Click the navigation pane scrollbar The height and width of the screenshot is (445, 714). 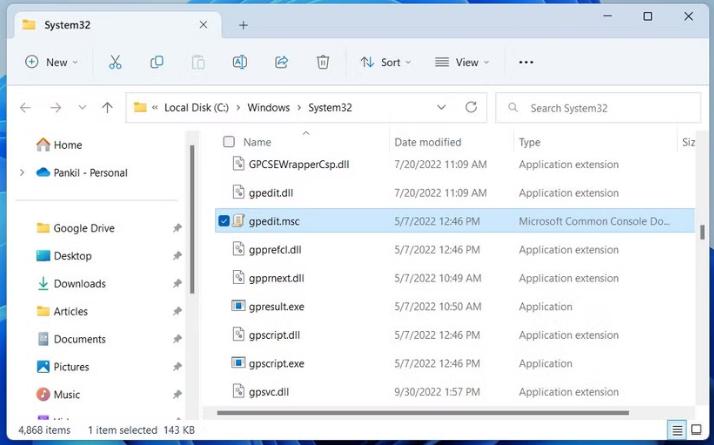(192, 220)
